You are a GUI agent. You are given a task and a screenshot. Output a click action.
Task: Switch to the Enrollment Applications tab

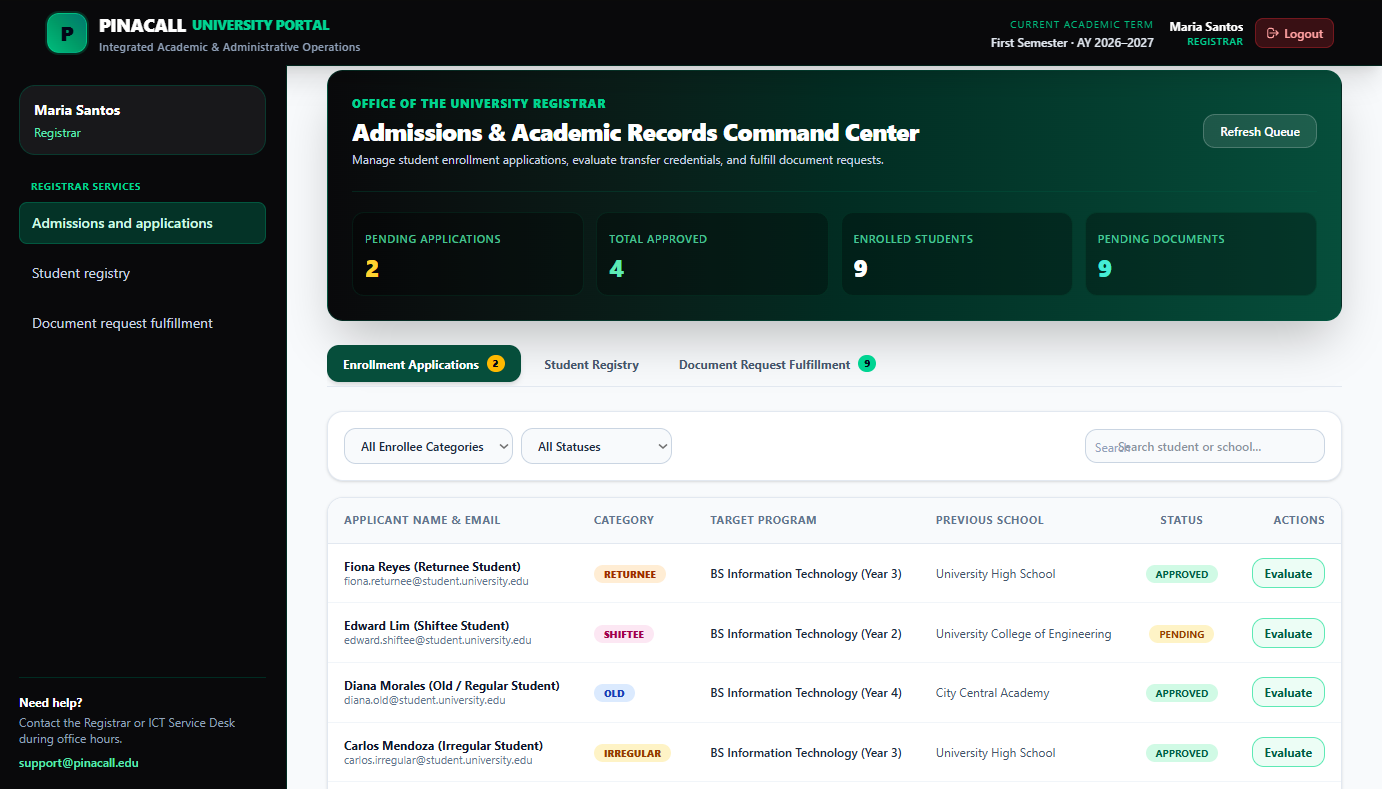424,364
